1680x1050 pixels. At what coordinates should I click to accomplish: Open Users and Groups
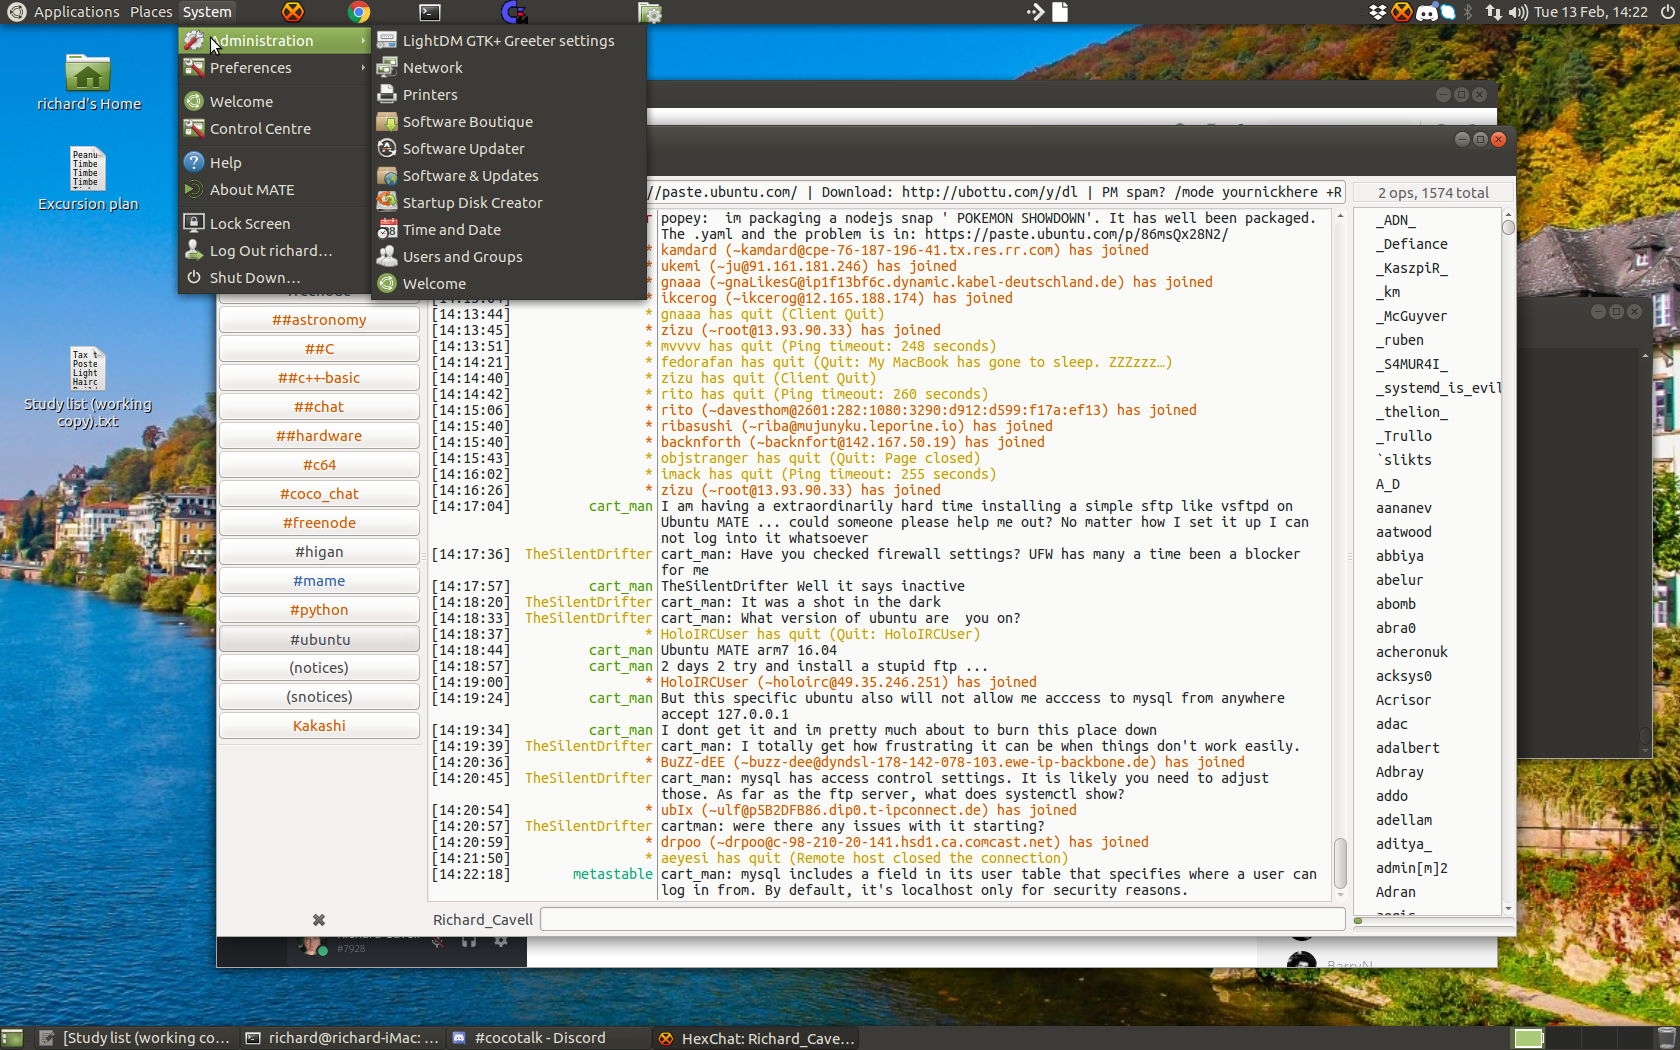[x=508, y=257]
